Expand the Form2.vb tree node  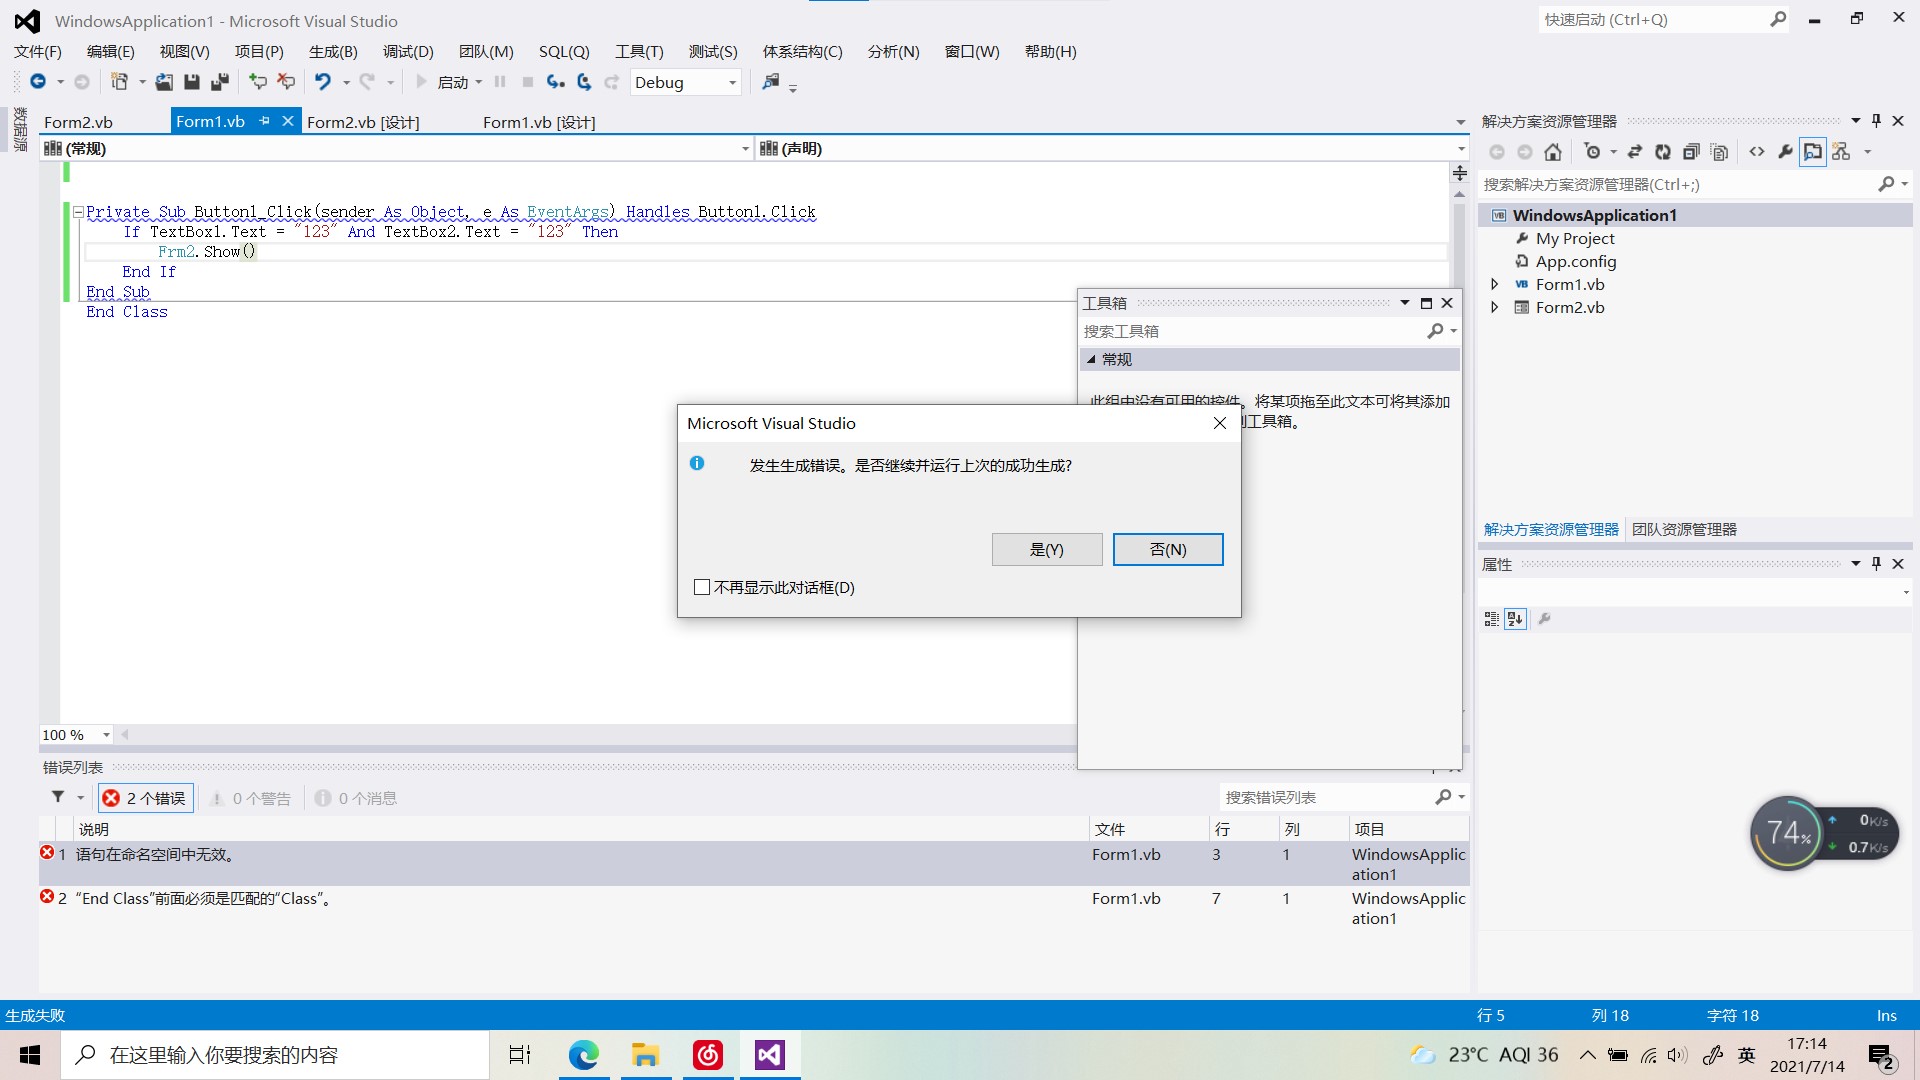coord(1494,308)
